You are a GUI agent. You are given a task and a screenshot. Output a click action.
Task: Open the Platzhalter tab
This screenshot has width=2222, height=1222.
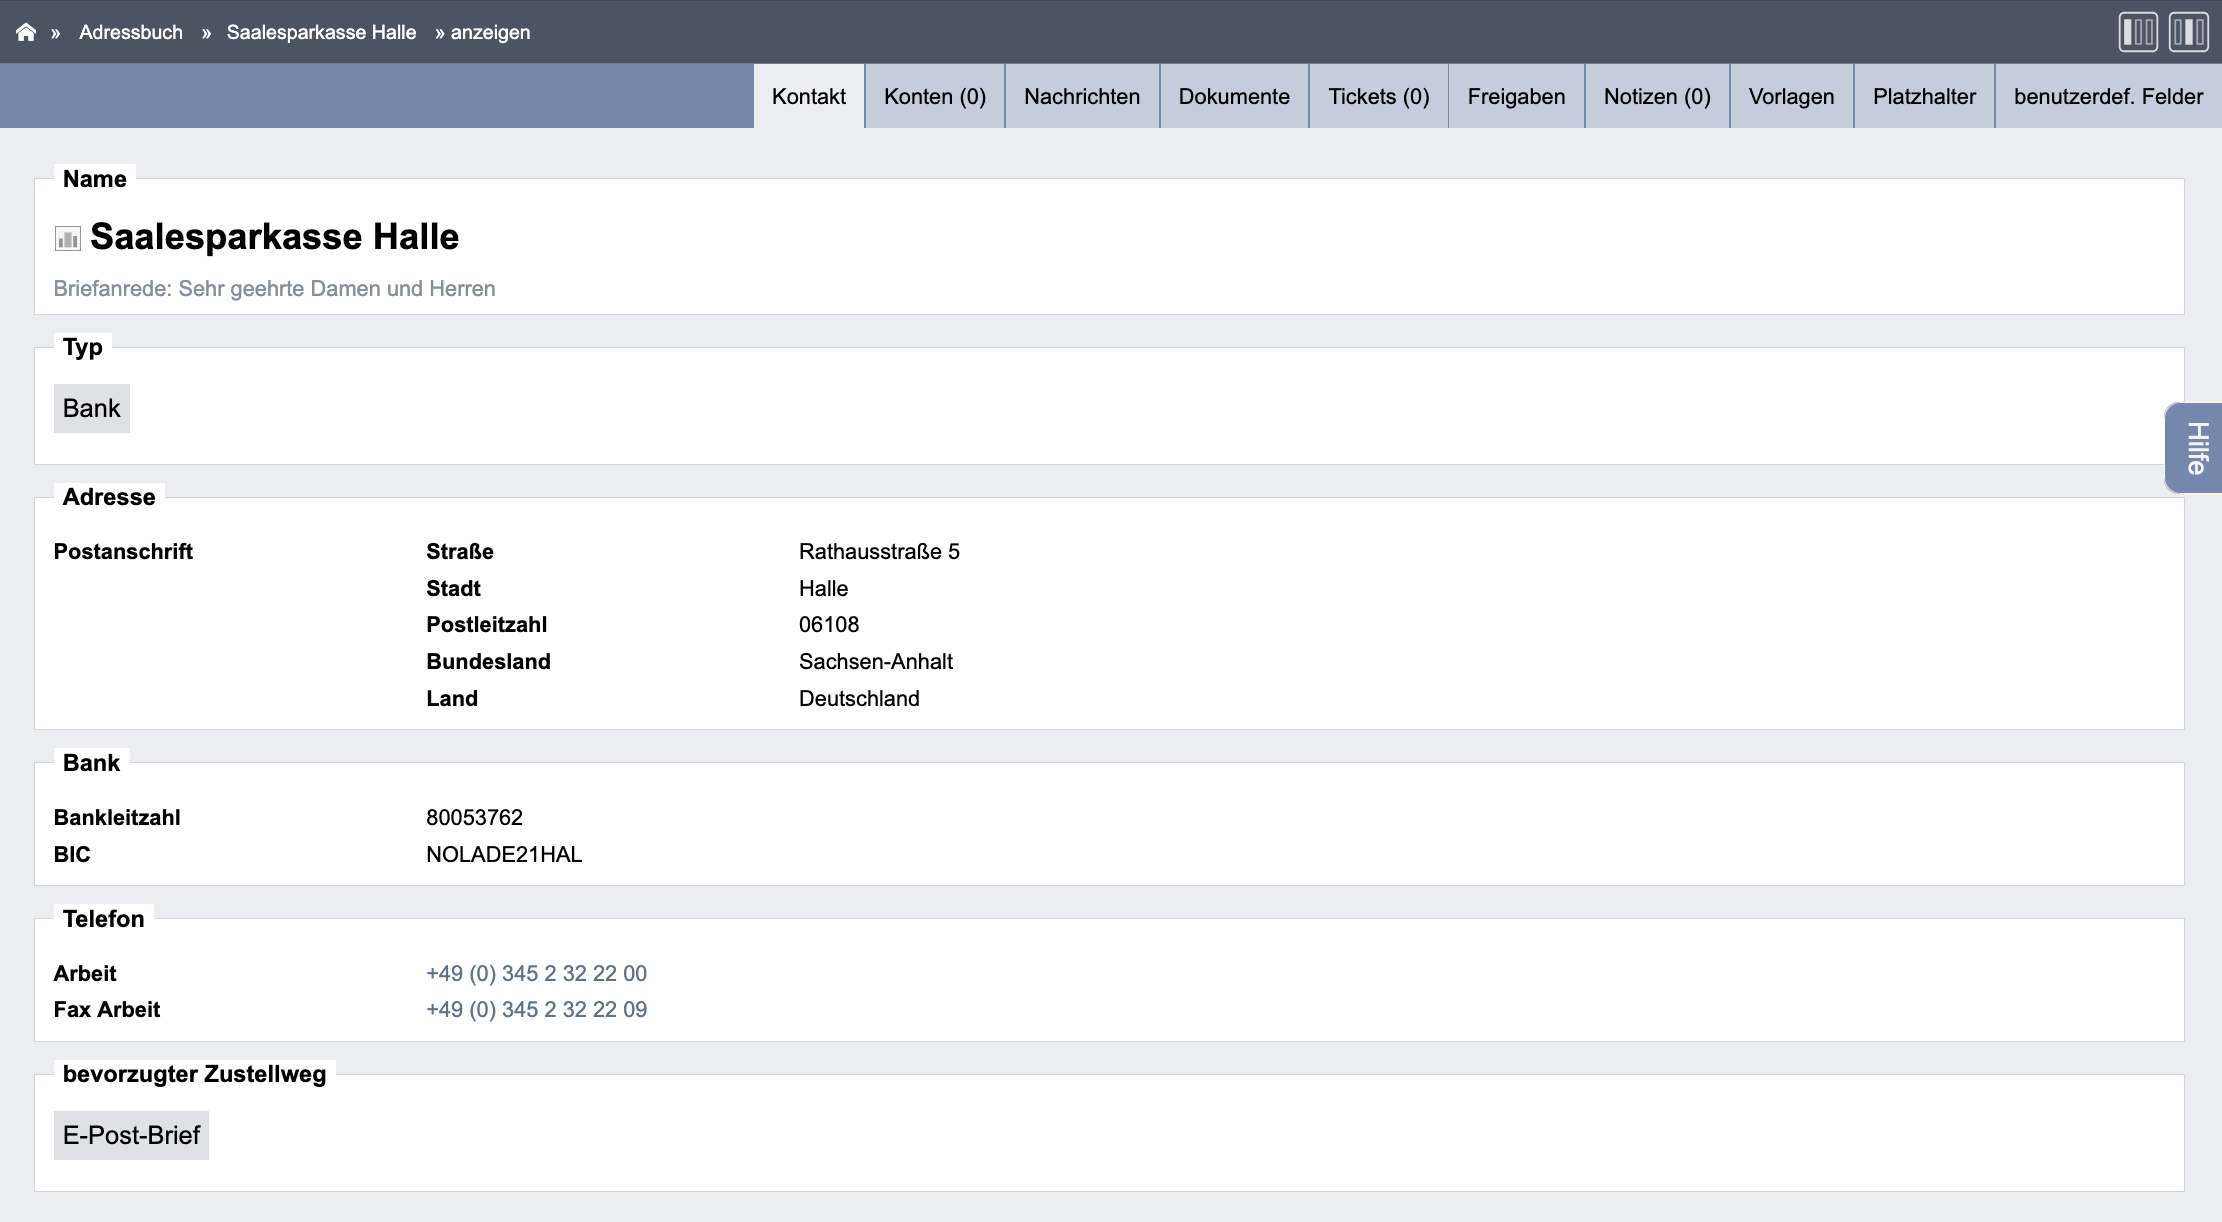tap(1925, 96)
